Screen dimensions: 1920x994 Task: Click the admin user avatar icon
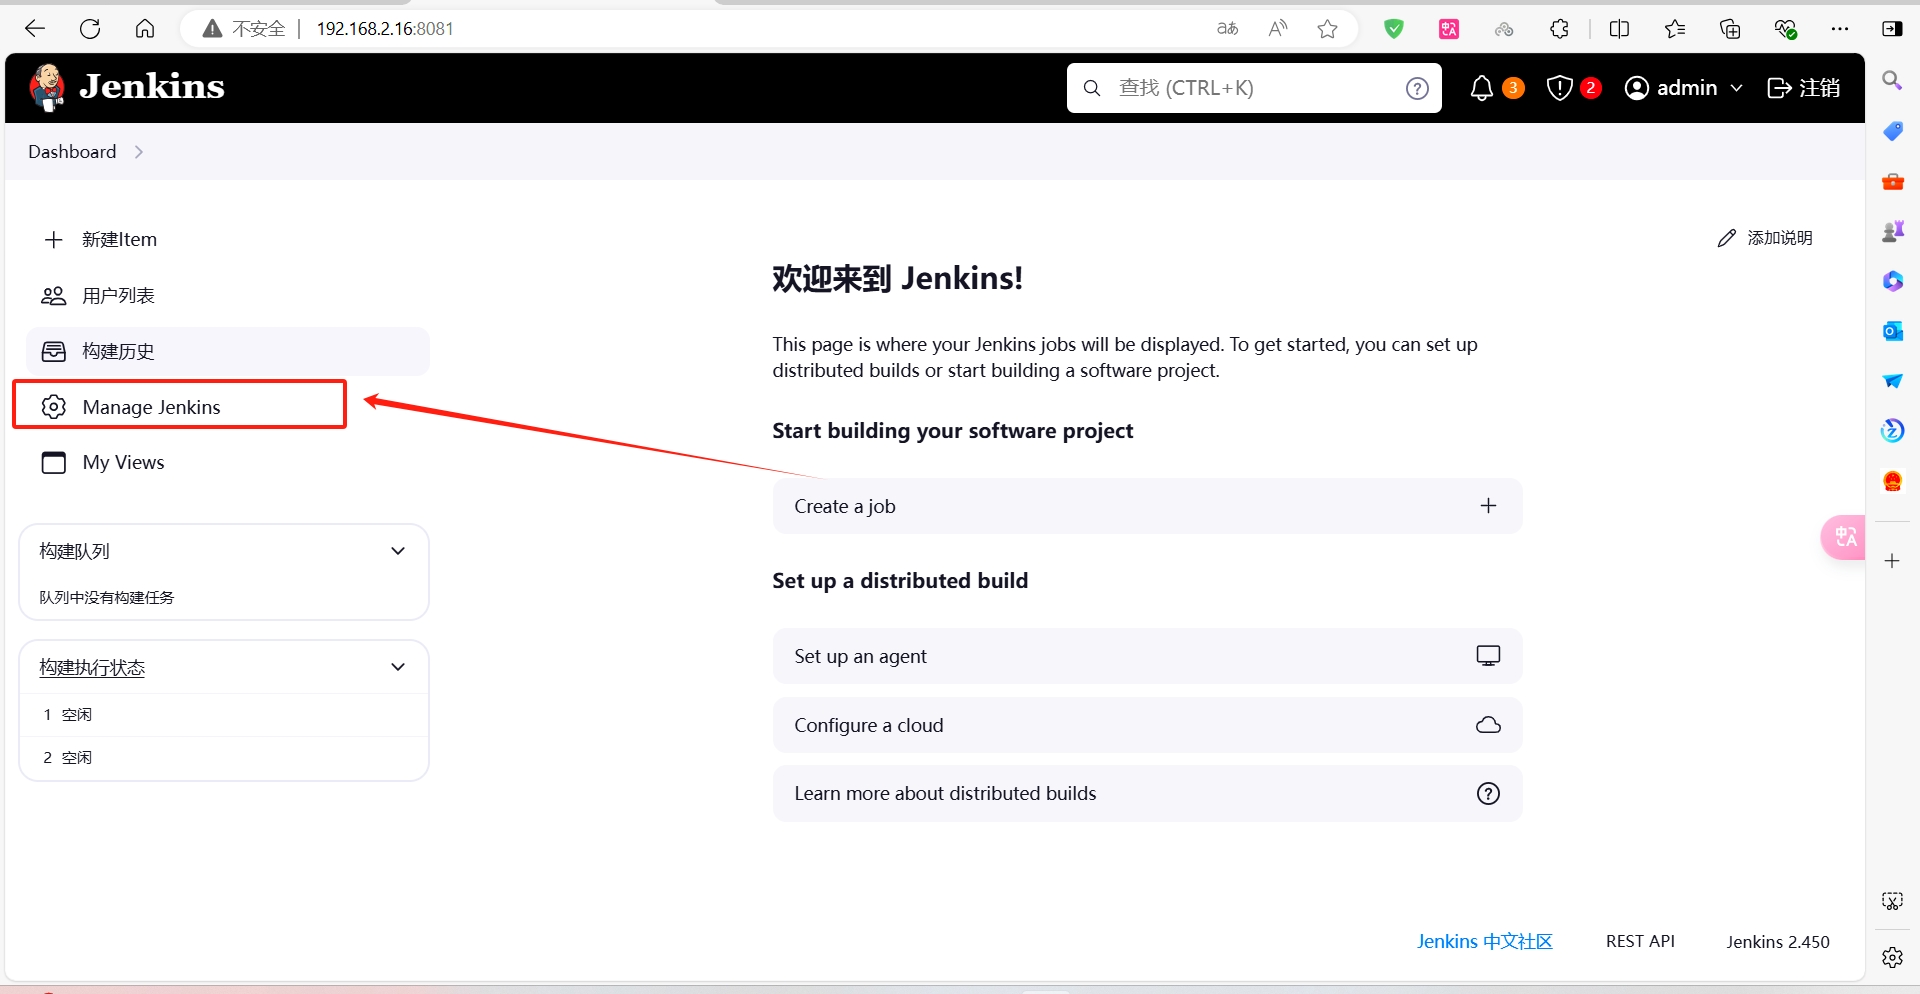point(1637,88)
